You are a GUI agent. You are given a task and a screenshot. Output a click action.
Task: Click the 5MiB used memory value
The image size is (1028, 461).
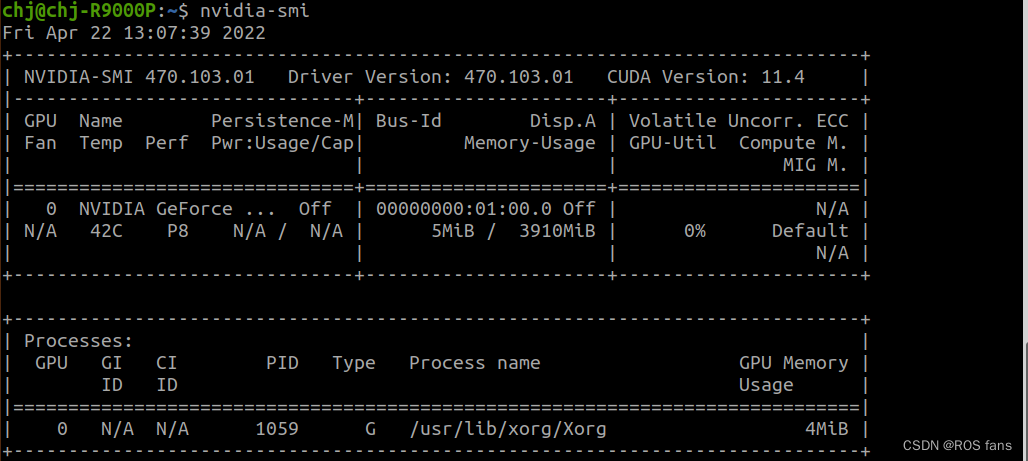453,231
